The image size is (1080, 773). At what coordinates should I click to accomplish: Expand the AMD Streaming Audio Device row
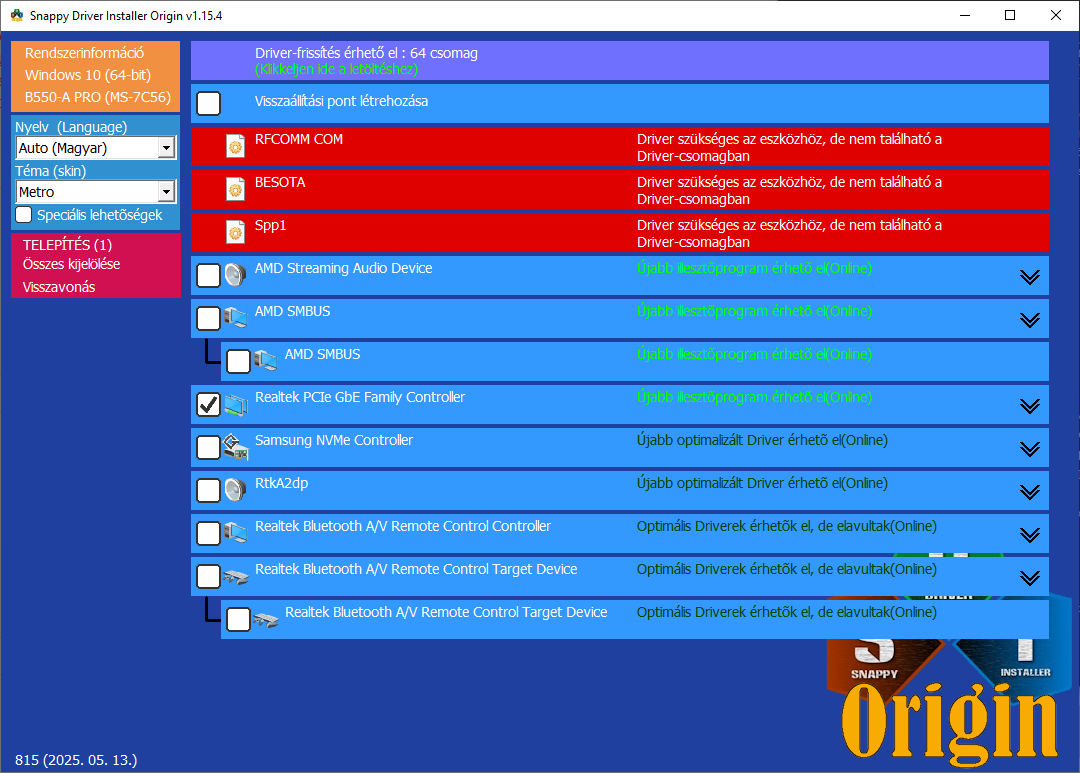(1029, 277)
